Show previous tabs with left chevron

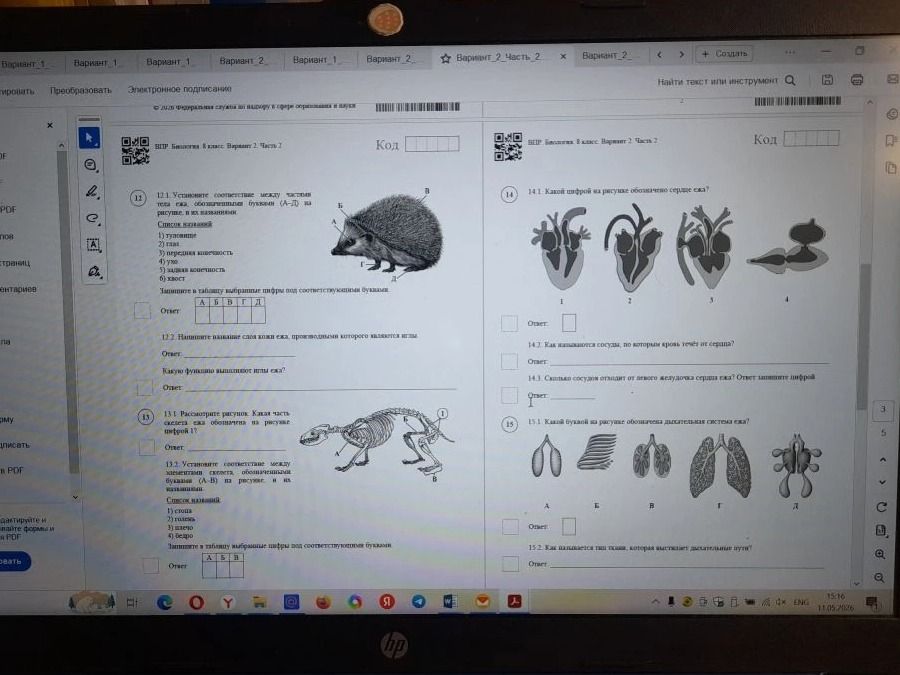[660, 55]
